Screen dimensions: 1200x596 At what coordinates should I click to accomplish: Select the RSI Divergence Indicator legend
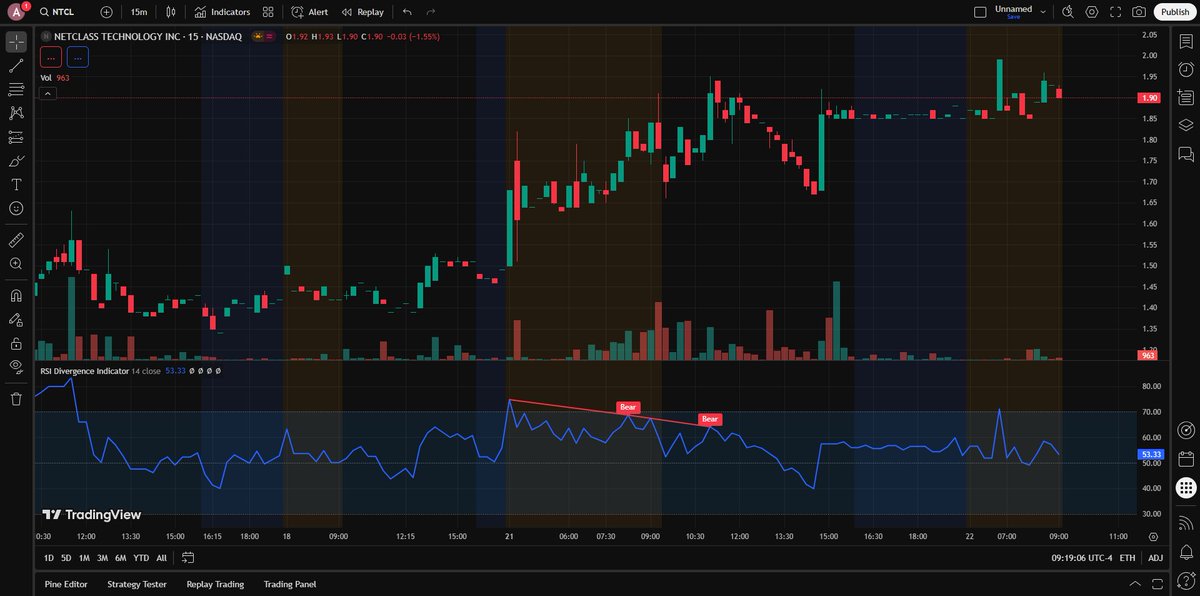point(84,370)
